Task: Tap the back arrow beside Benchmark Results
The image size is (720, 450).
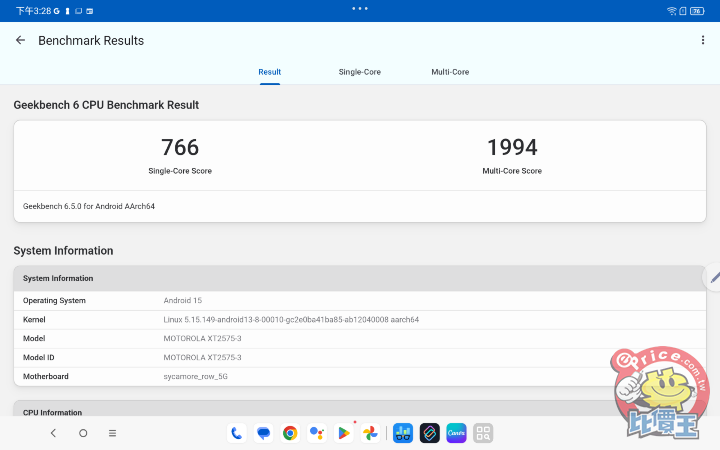Action: (x=20, y=41)
